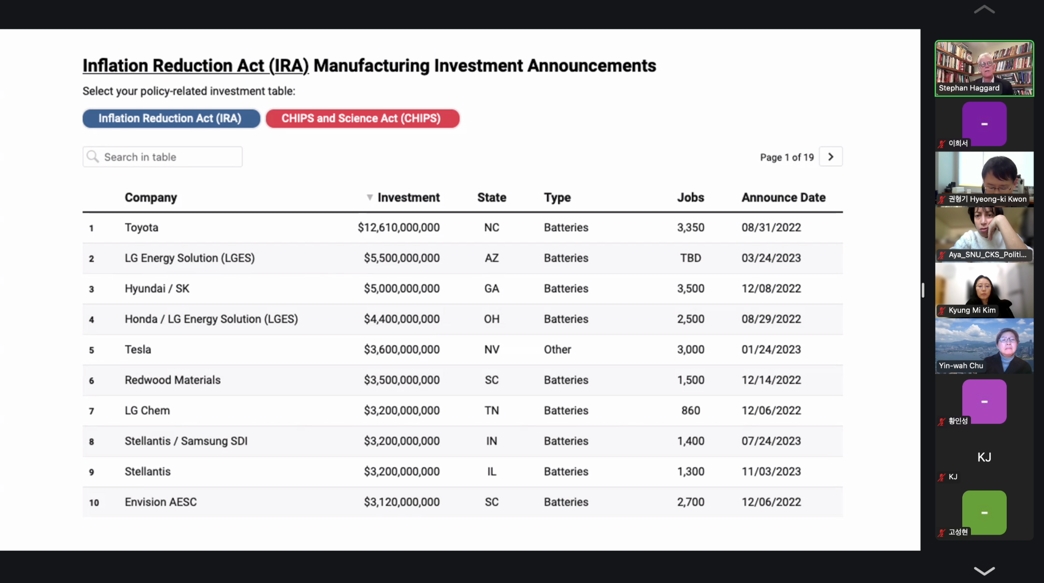Screen dimensions: 1044x583
Task: Click the Hyundai / SK company cell
Action: tap(157, 289)
